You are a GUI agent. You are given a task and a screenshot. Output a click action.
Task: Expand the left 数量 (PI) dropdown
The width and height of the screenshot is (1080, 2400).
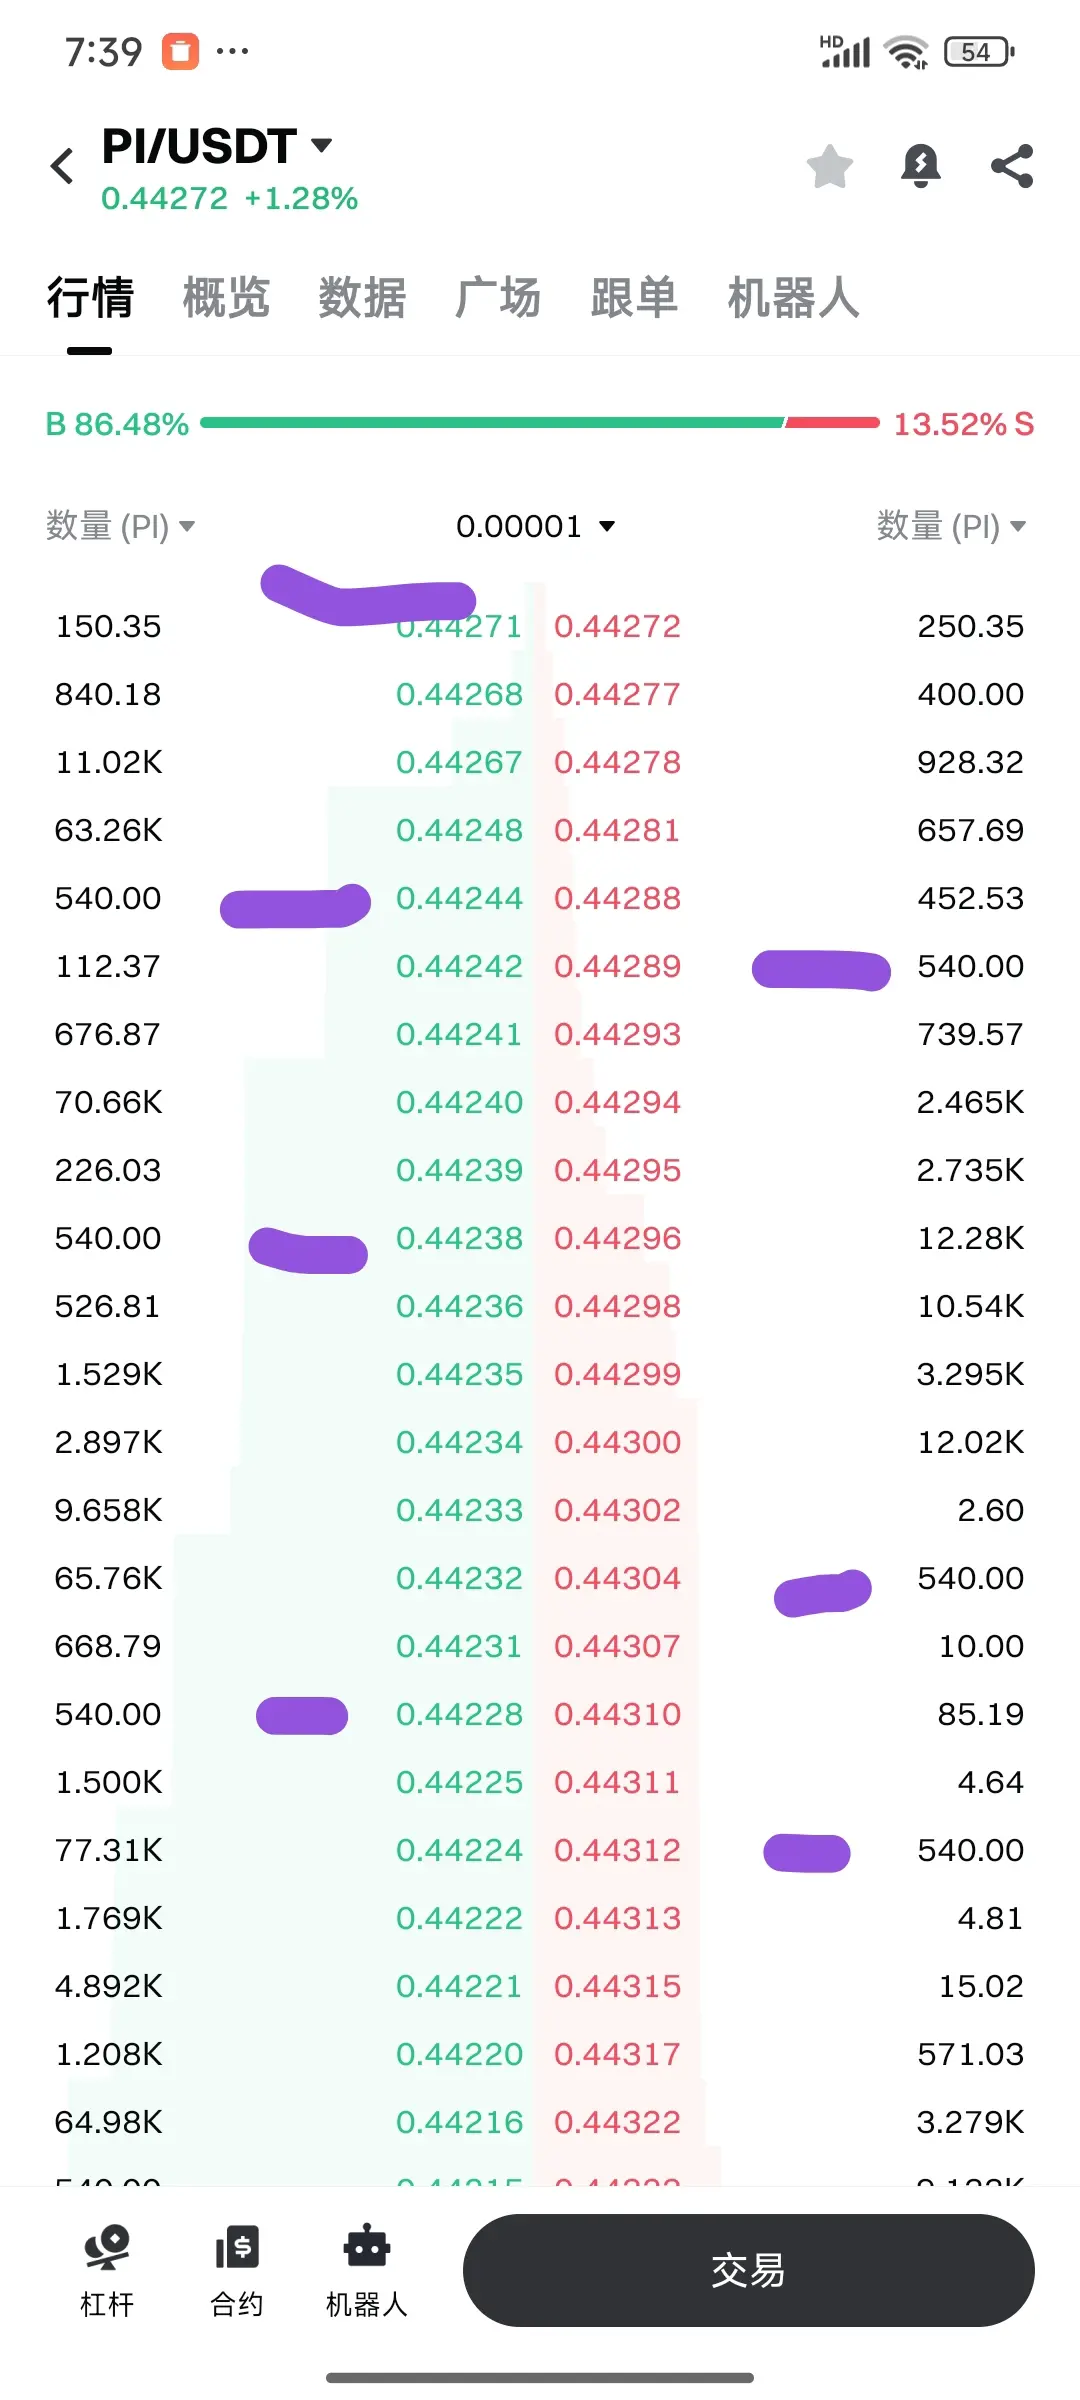120,526
